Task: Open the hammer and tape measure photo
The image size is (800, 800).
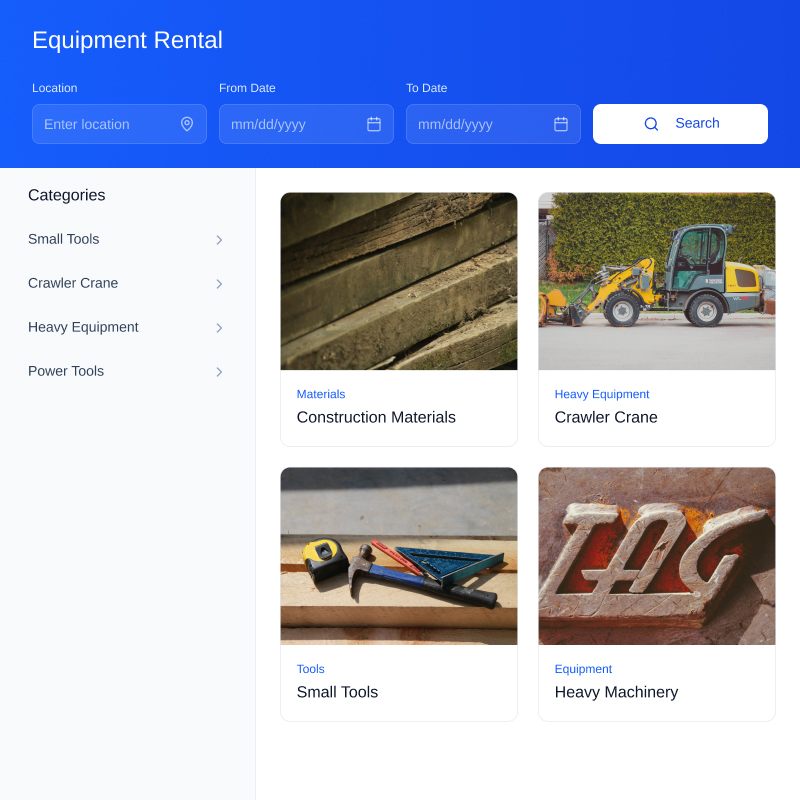Action: pos(399,556)
